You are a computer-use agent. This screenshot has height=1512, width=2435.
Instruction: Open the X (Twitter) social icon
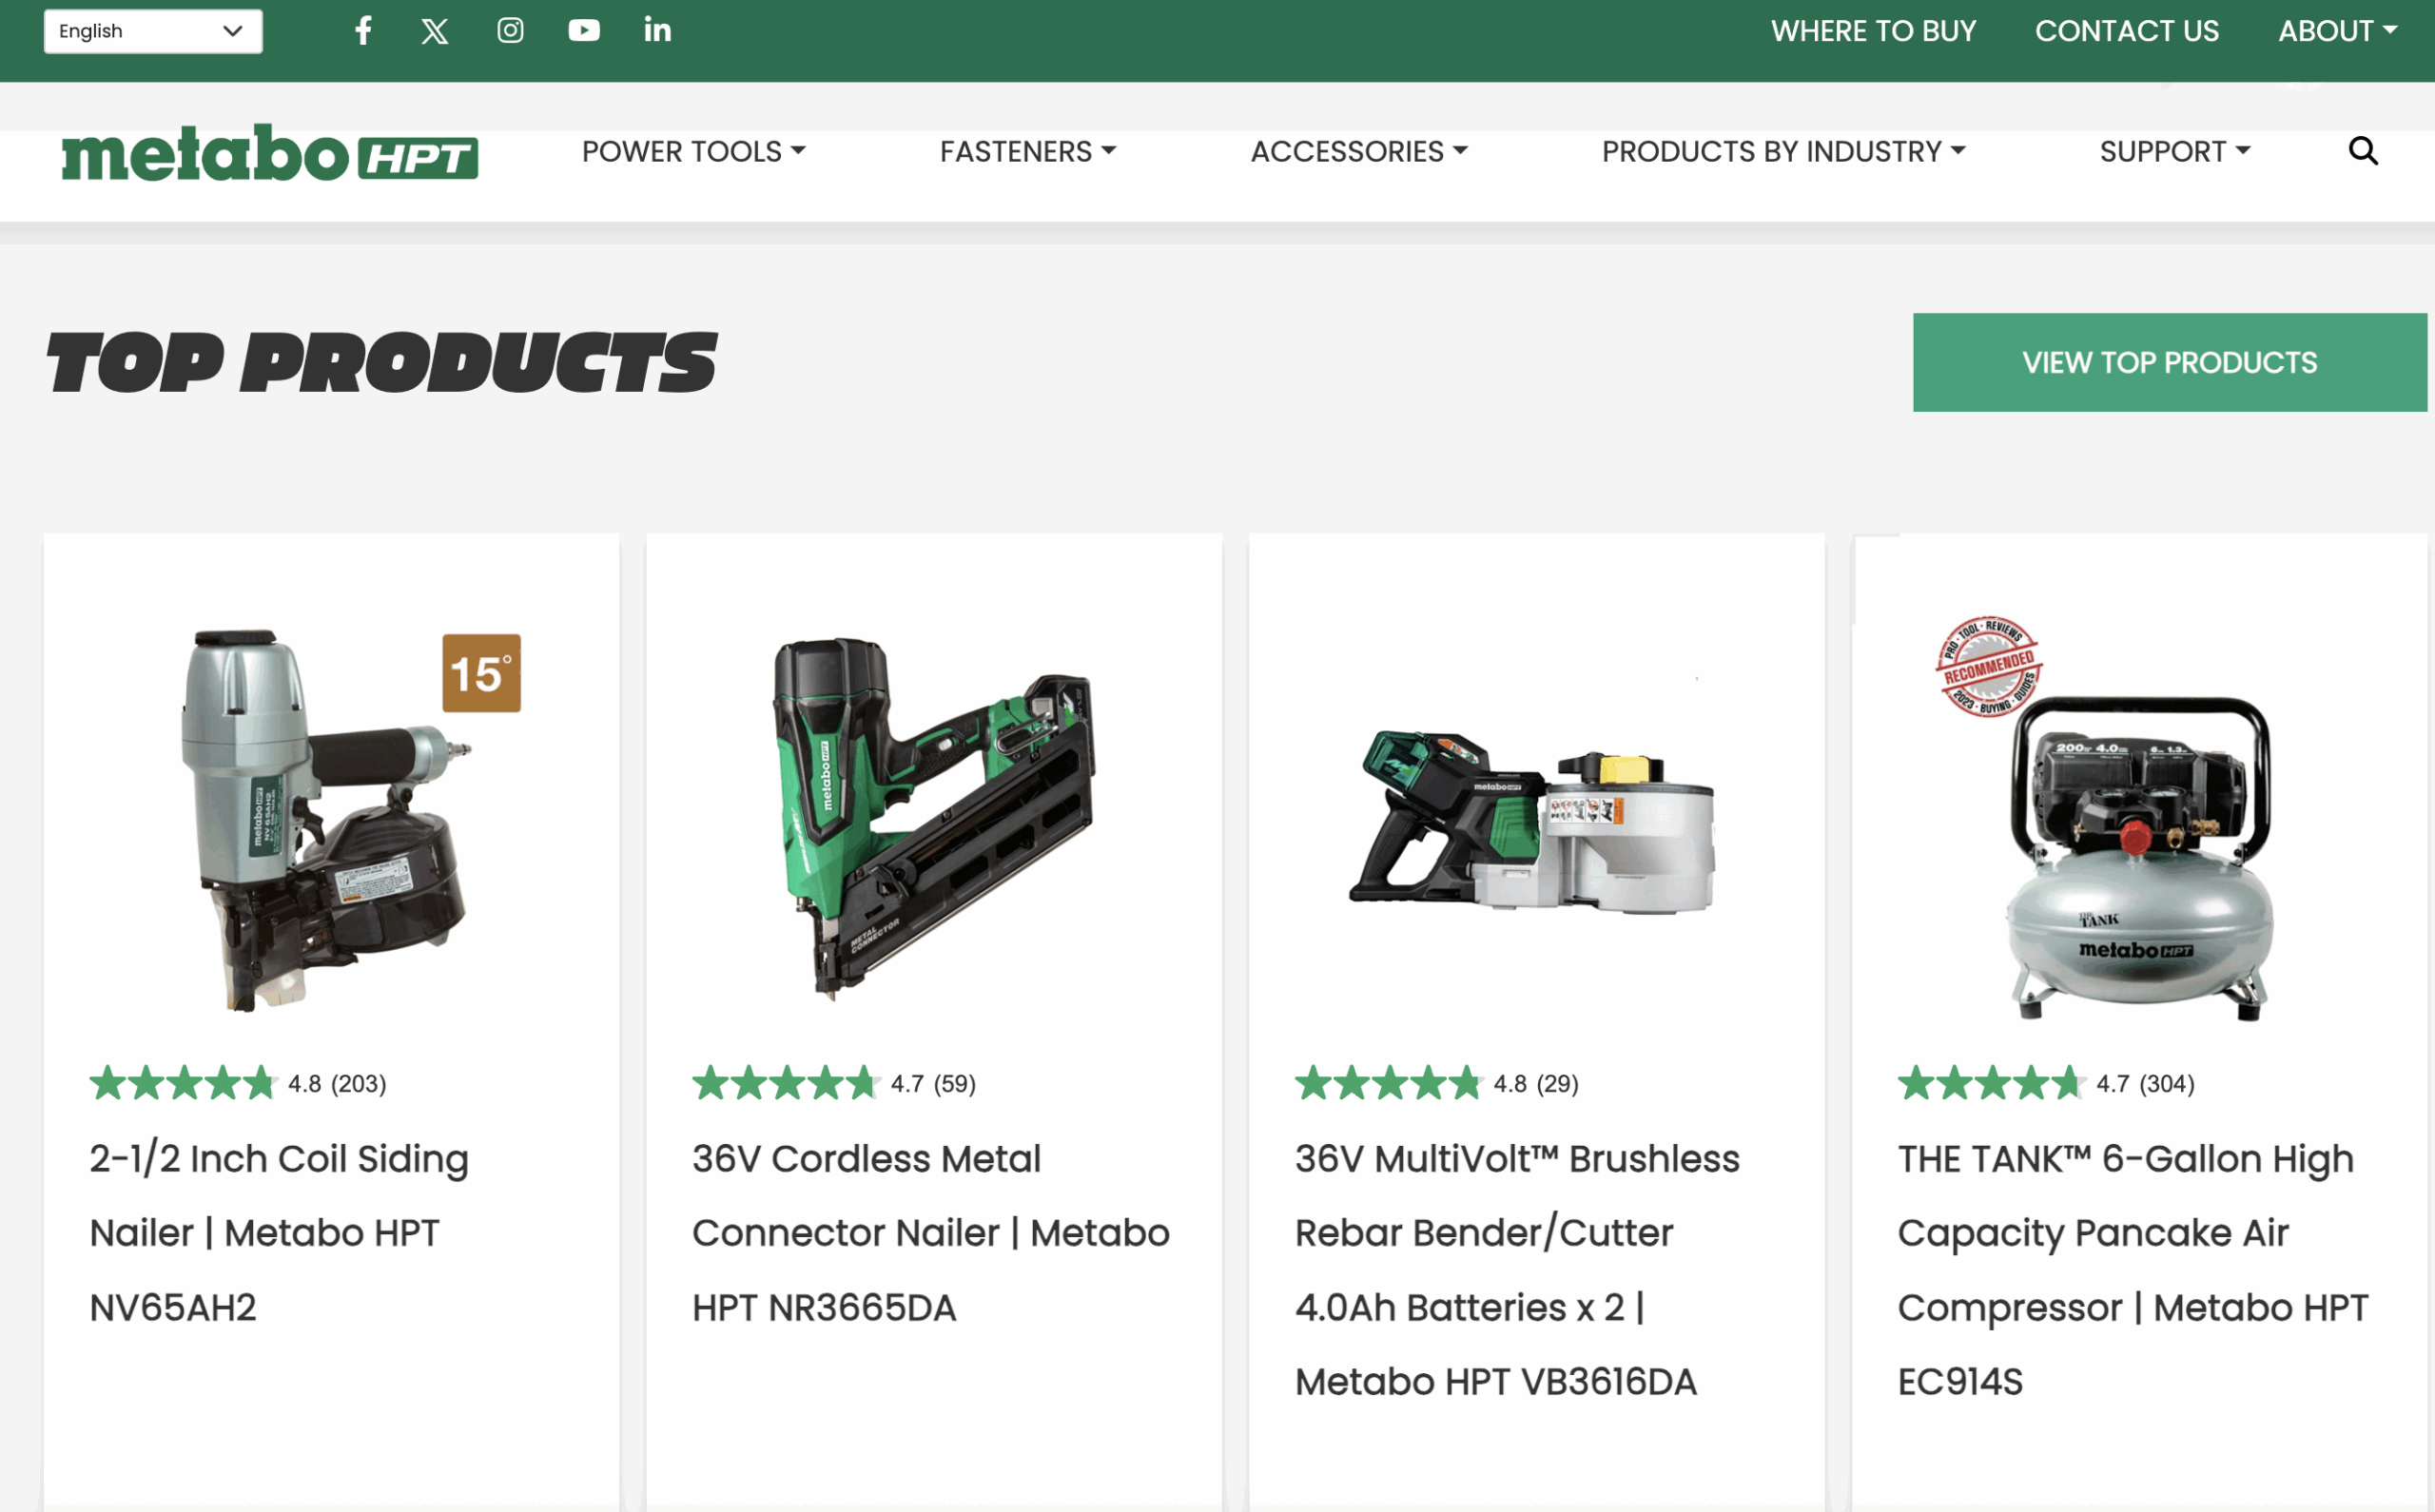(x=435, y=31)
